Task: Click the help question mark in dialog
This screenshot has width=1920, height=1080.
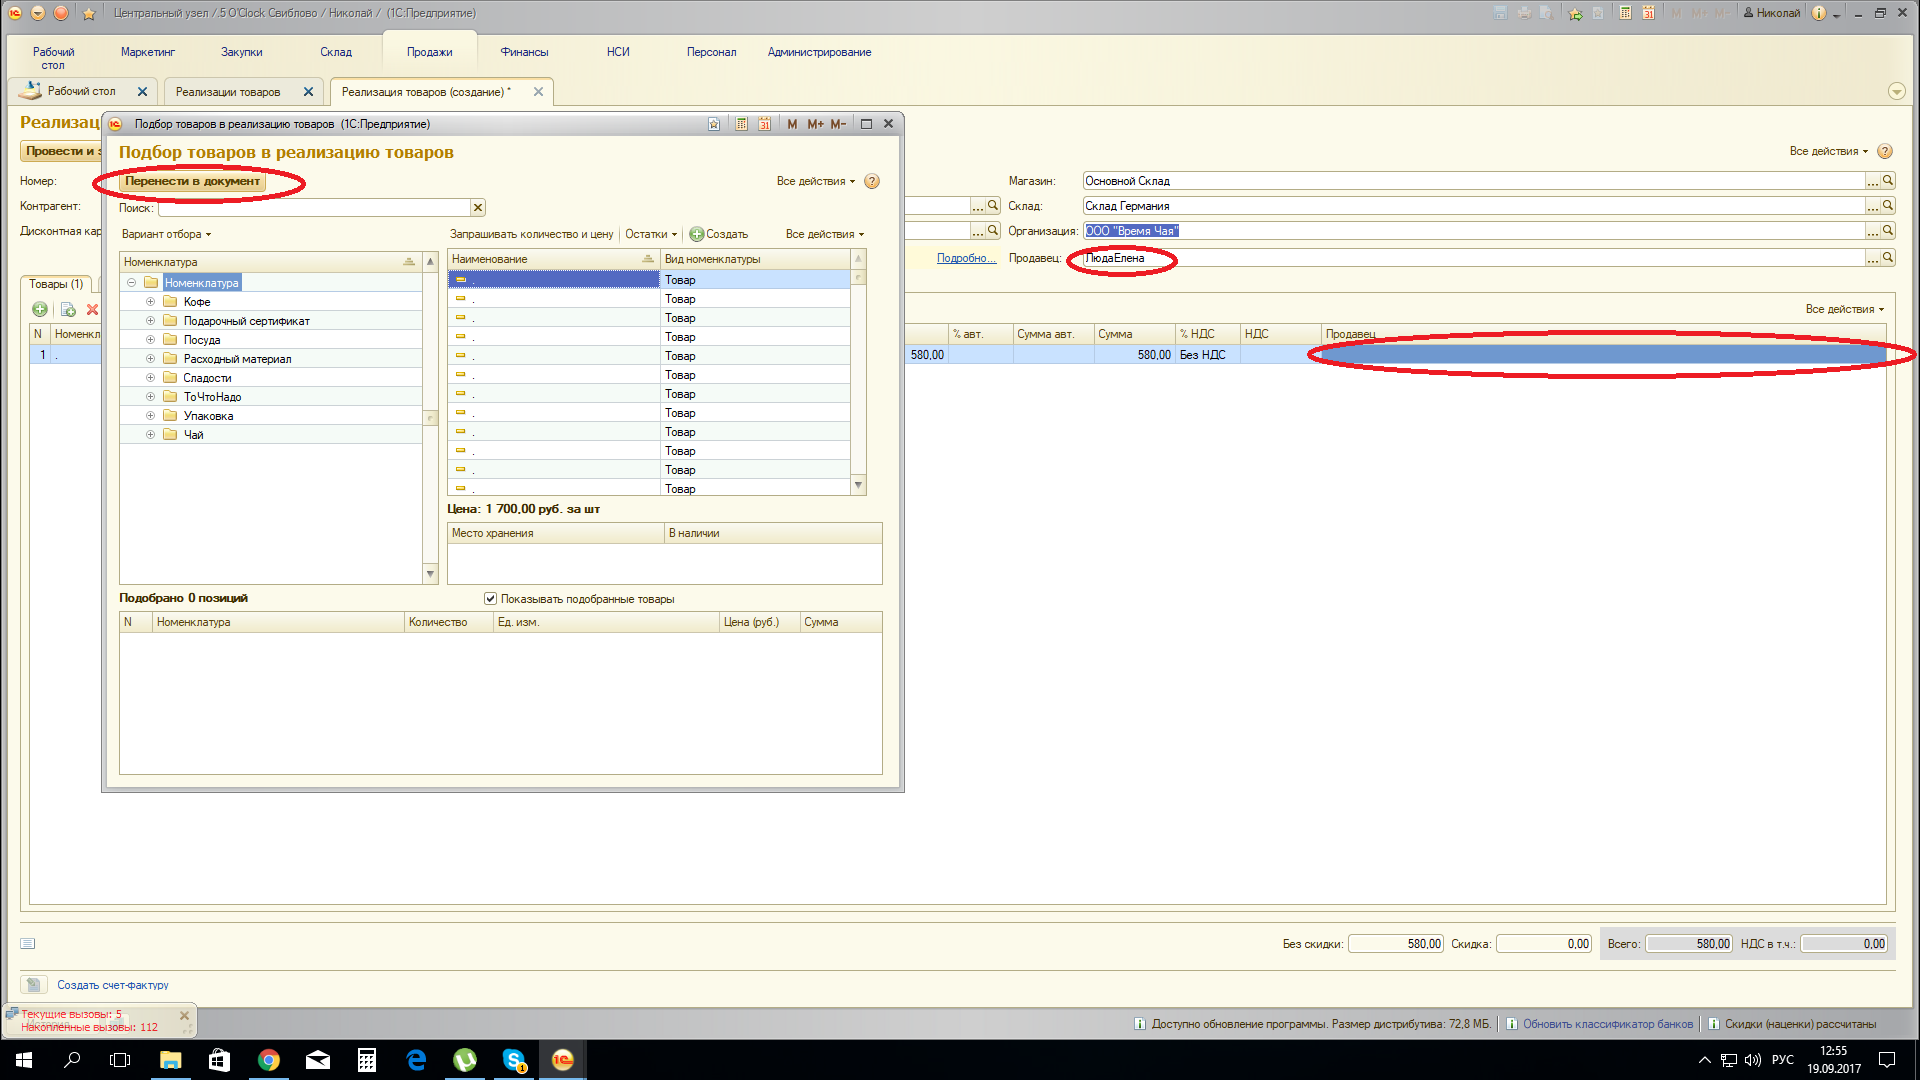Action: click(872, 181)
